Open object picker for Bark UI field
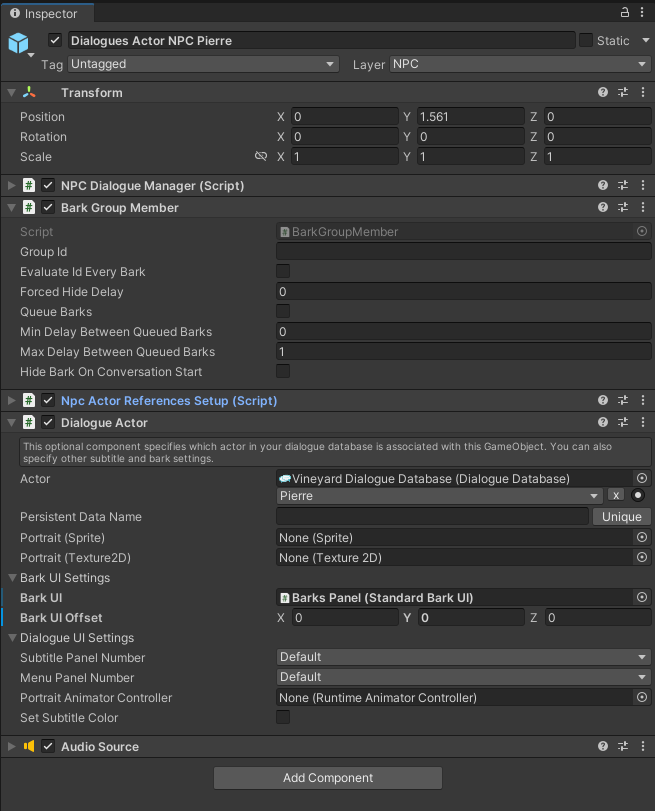The image size is (655, 811). point(642,597)
